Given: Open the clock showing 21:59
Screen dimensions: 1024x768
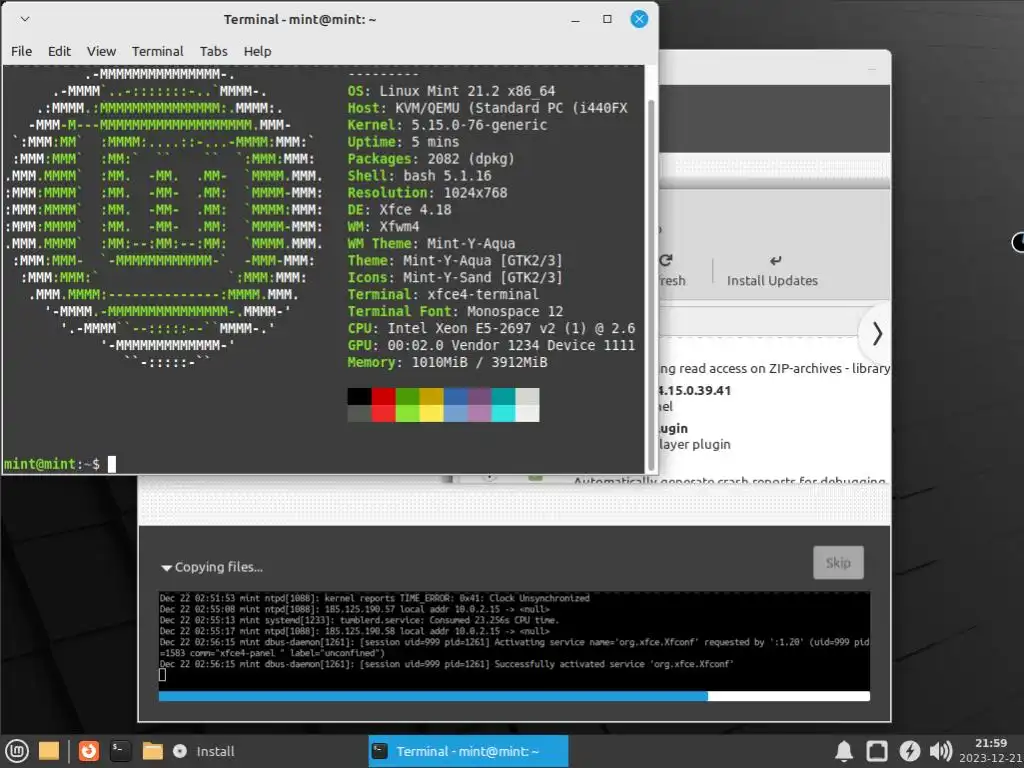Looking at the screenshot, I should pyautogui.click(x=991, y=750).
